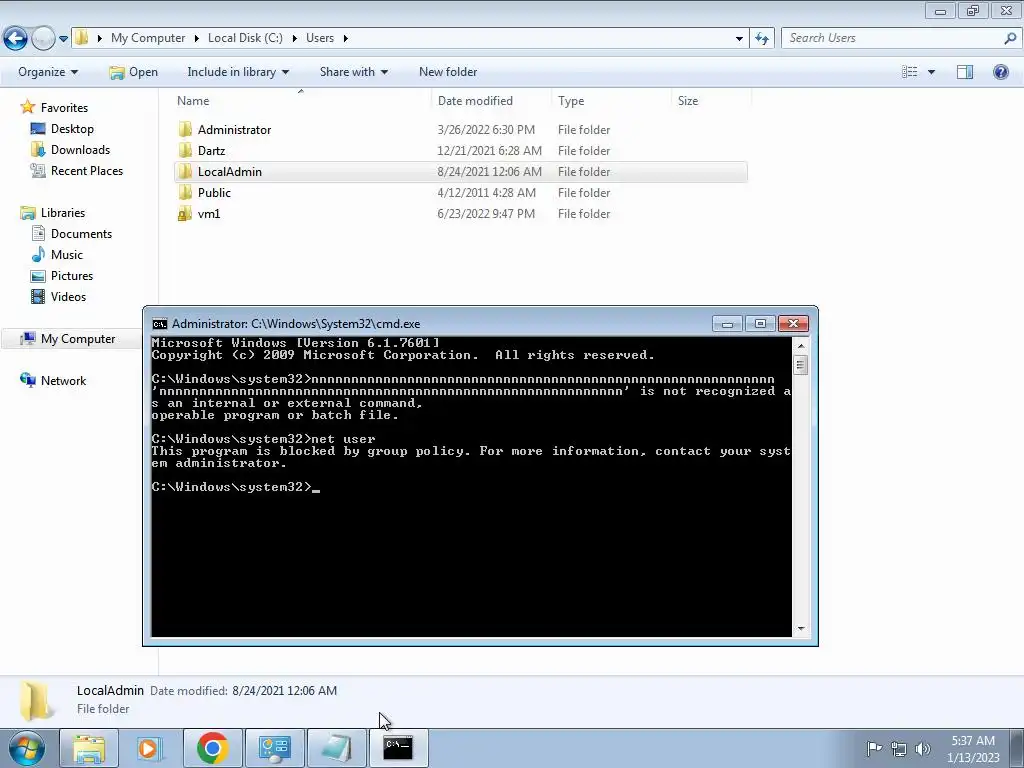Viewport: 1024px width, 768px height.
Task: Click the cmd.exe title bar icon
Action: (159, 324)
